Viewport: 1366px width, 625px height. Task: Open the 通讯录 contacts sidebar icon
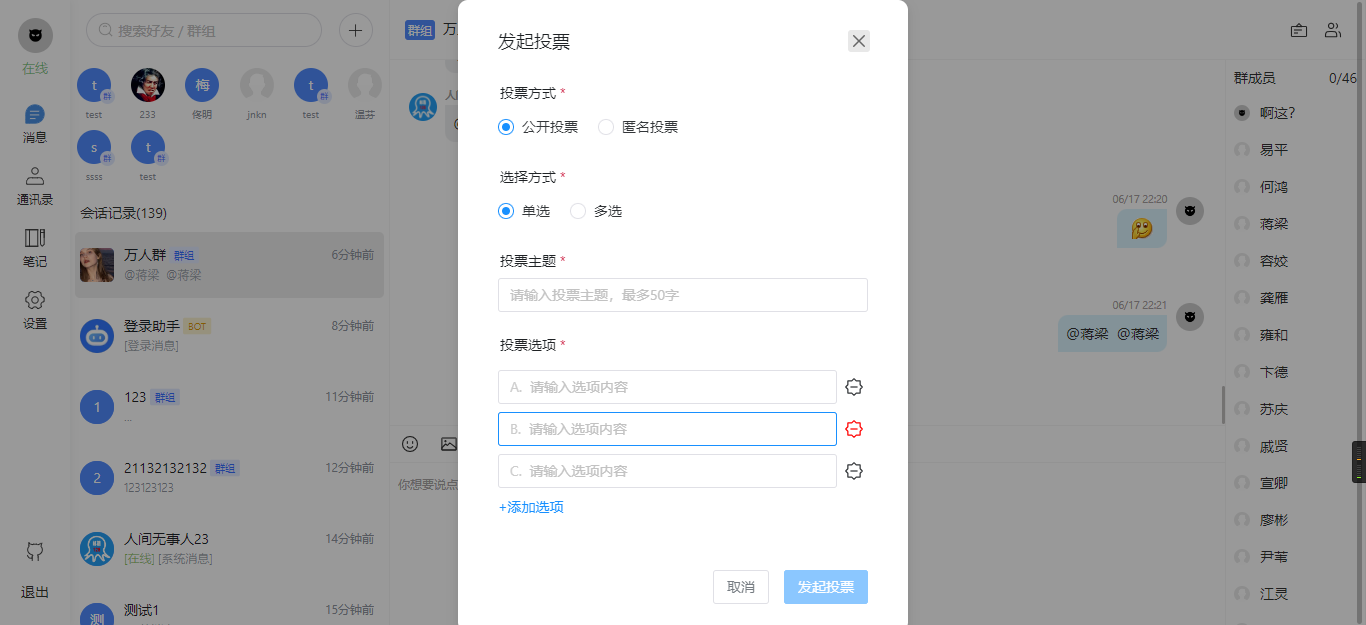[35, 186]
